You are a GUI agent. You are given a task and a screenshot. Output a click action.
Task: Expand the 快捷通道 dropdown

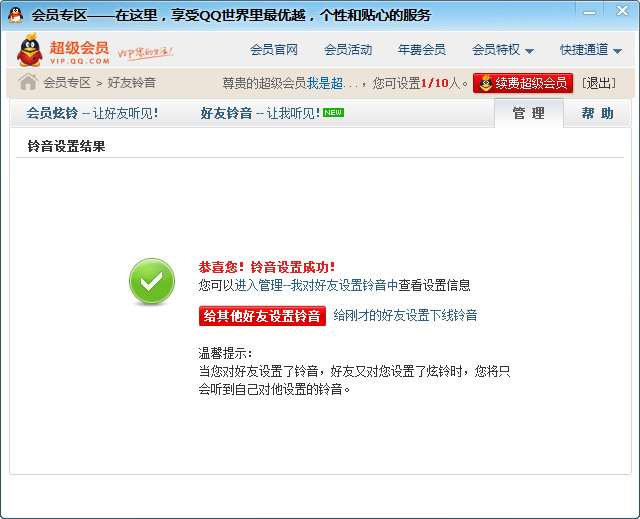click(x=591, y=50)
